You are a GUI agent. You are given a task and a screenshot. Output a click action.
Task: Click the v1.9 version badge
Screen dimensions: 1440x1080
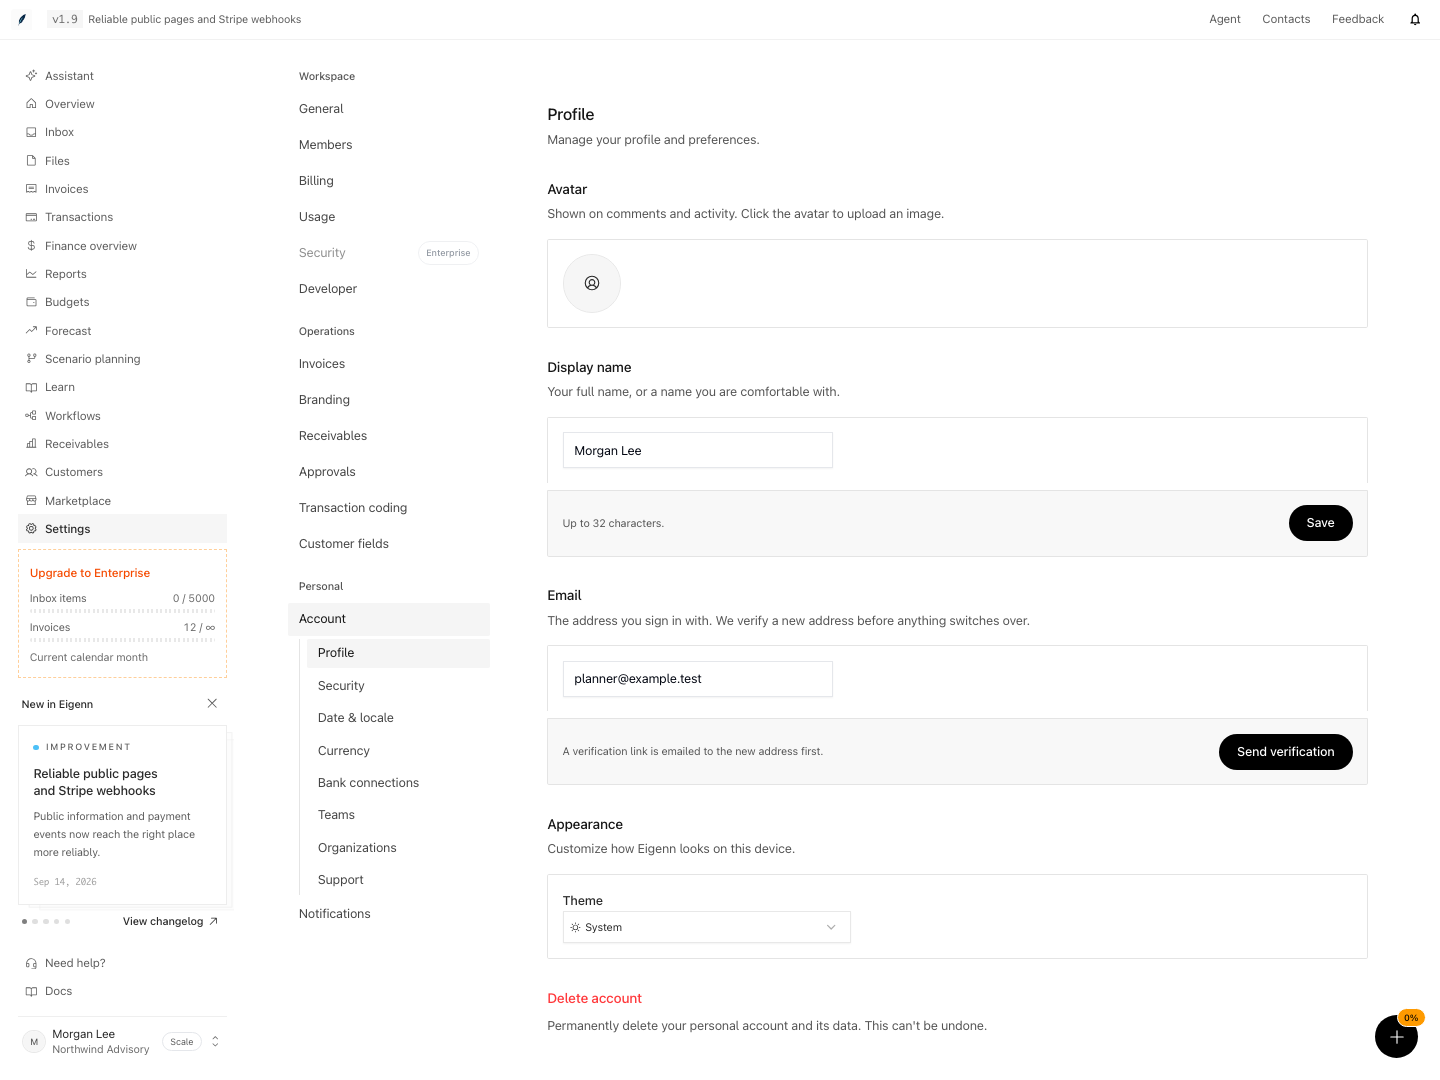[65, 19]
